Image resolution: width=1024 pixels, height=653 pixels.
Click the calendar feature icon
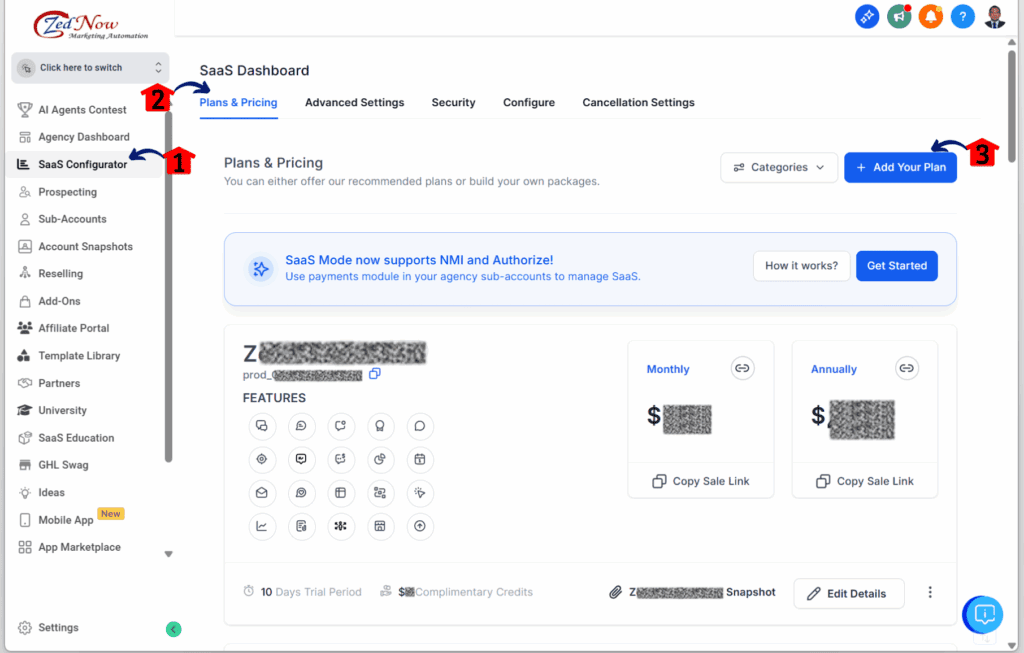coord(420,459)
